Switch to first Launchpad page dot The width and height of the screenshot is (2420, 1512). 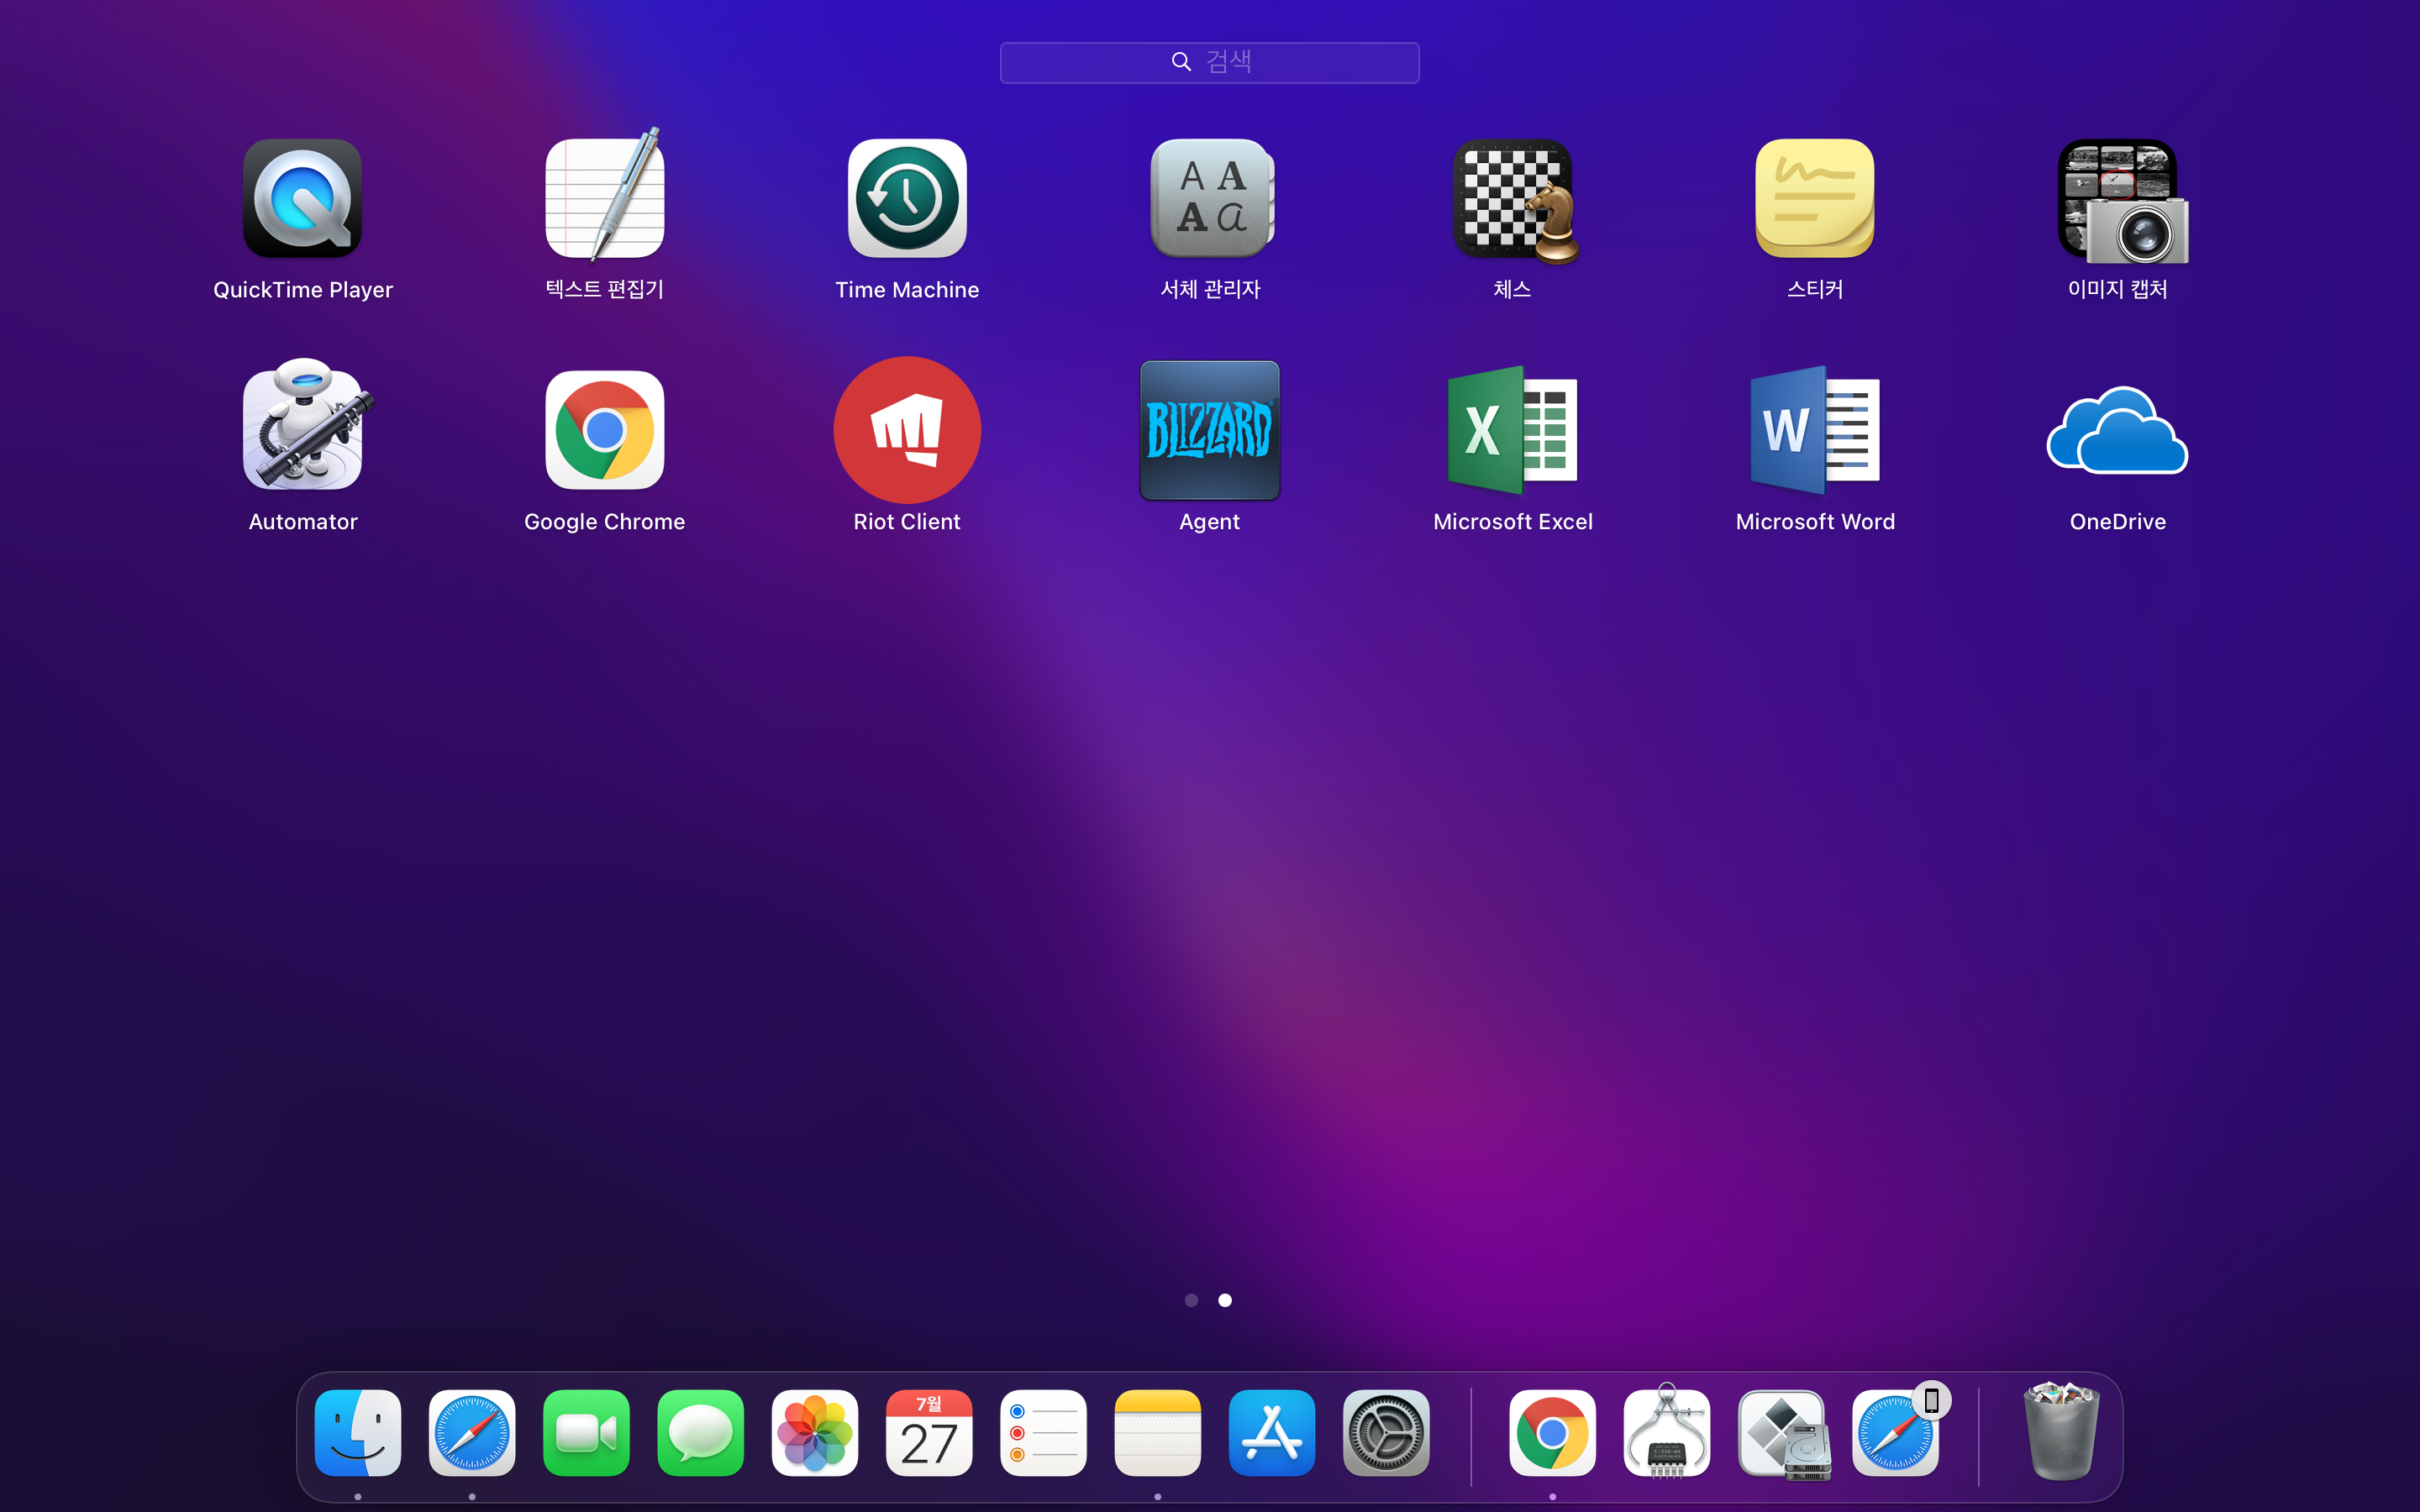pyautogui.click(x=1191, y=1300)
